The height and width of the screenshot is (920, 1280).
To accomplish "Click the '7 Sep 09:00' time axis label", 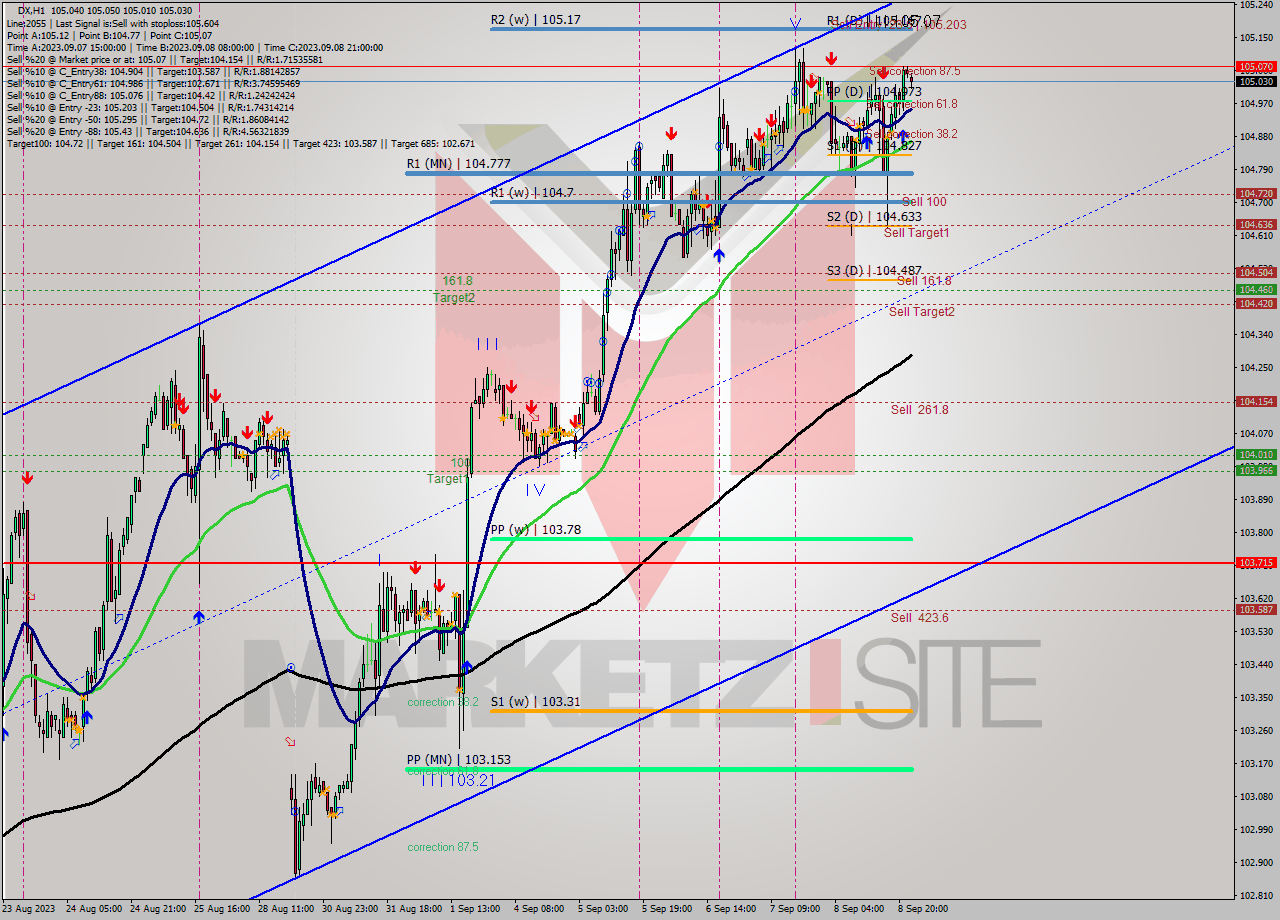I will click(x=795, y=909).
